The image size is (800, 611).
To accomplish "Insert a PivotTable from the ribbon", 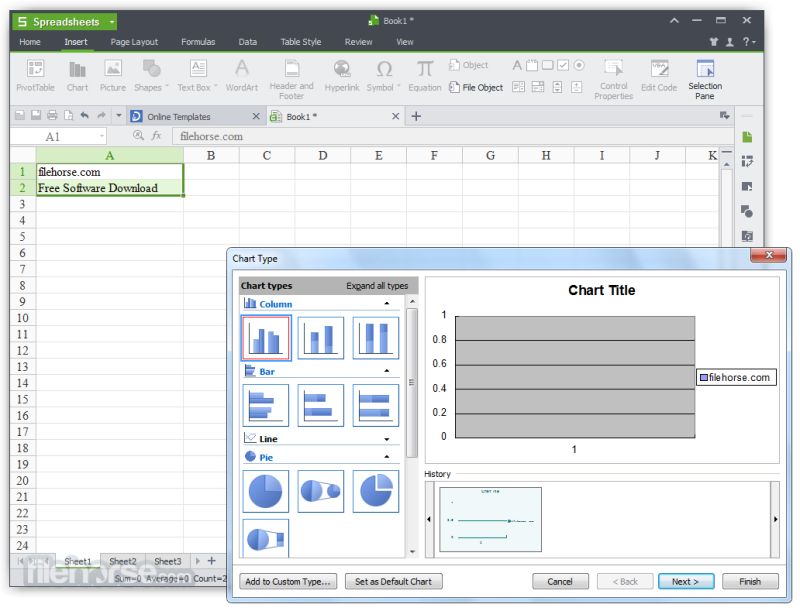I will 35,75.
